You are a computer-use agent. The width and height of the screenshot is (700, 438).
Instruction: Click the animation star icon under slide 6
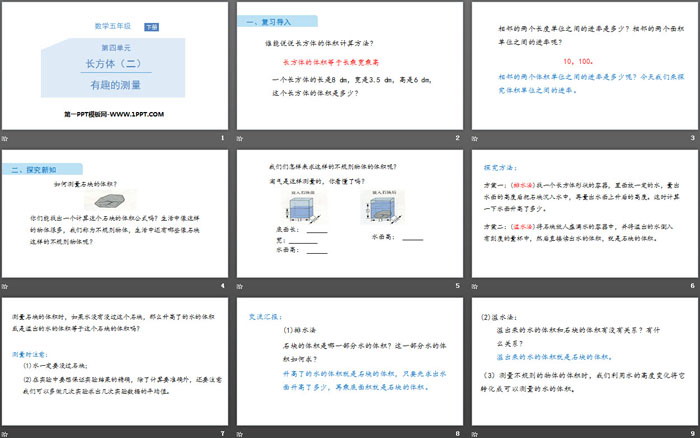click(x=474, y=287)
